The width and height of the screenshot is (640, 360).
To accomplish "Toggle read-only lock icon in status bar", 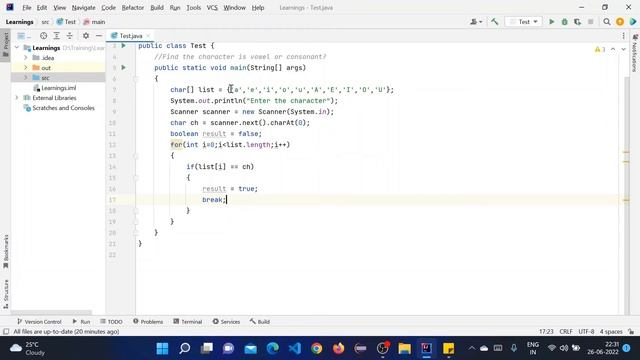I will point(631,331).
